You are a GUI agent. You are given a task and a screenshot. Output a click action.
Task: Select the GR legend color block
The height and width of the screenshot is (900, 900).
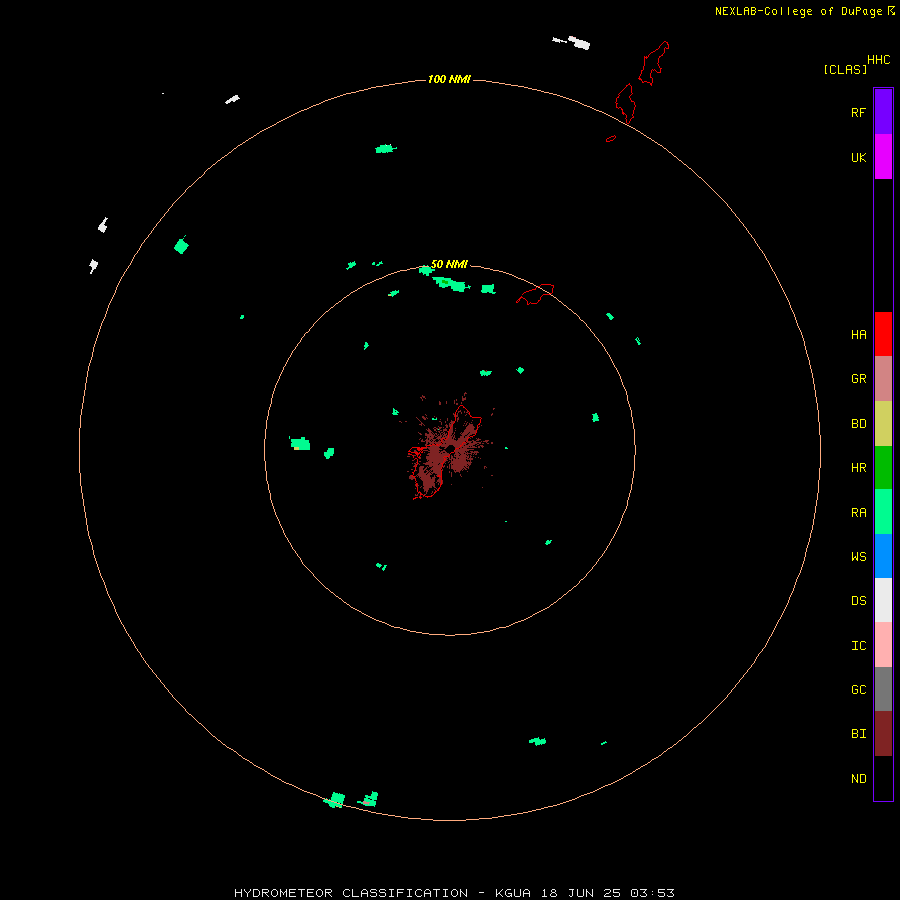(x=883, y=378)
